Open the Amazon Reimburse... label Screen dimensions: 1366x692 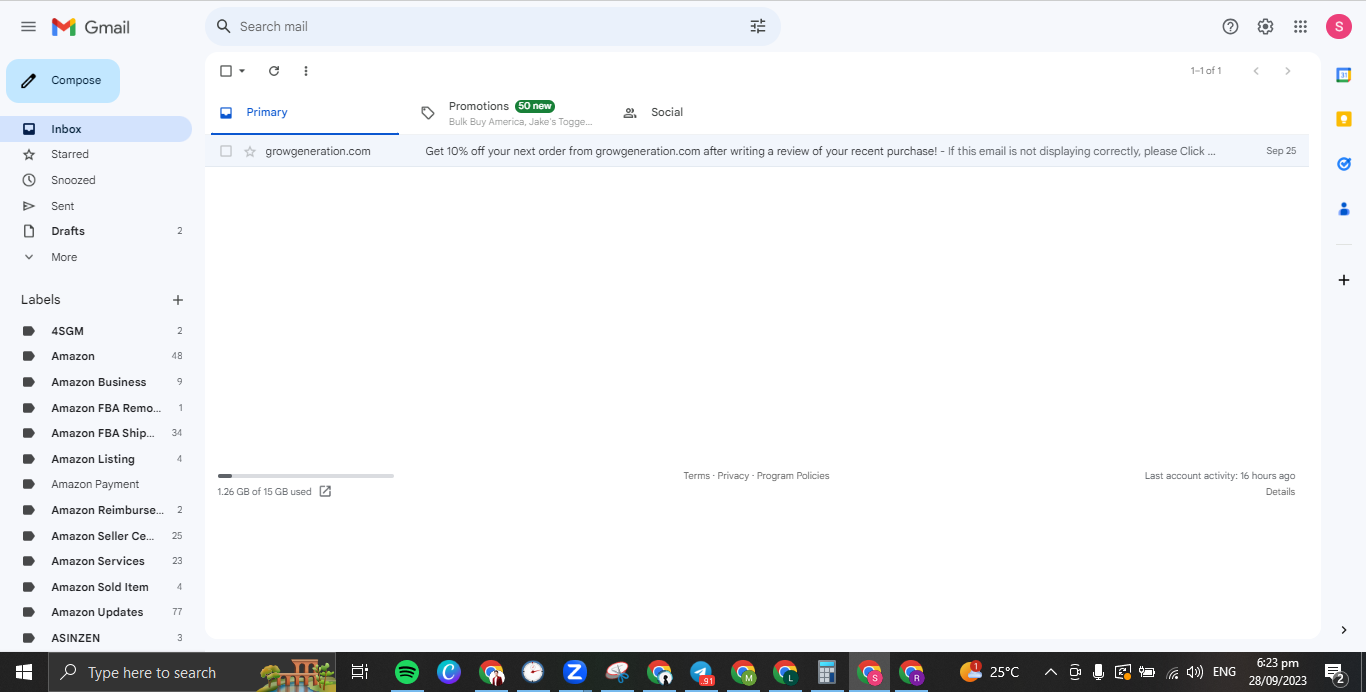[96, 510]
